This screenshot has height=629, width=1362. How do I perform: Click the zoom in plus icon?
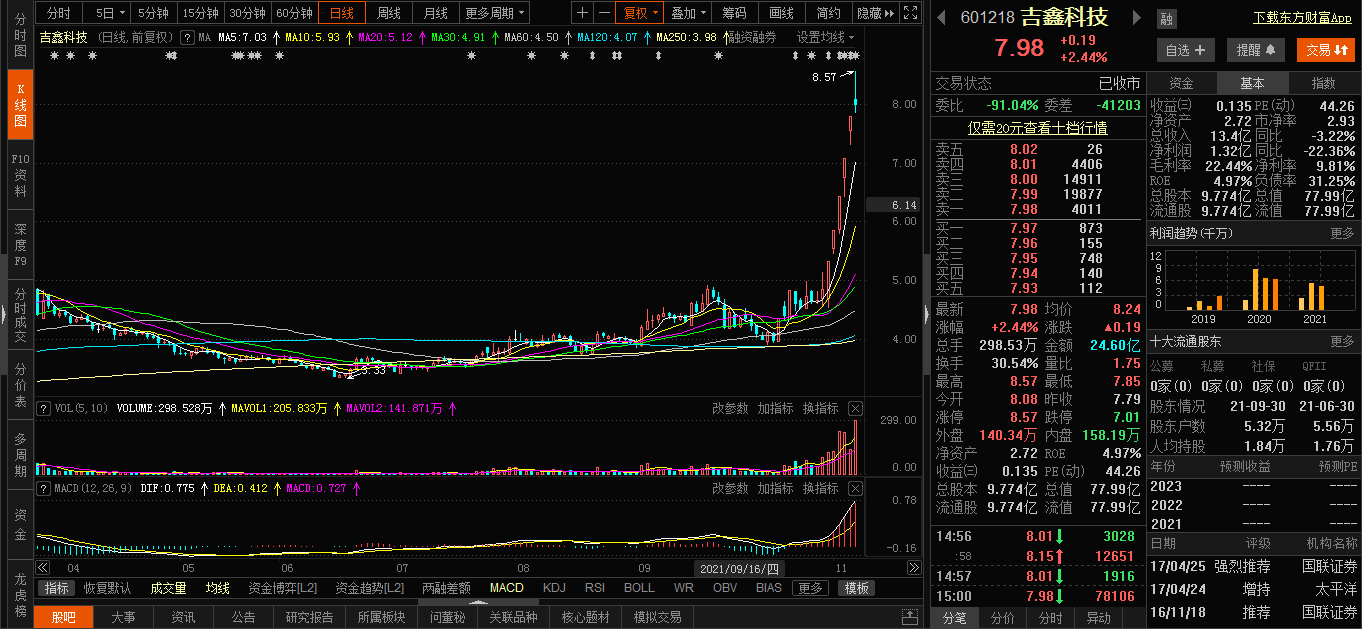(x=583, y=13)
